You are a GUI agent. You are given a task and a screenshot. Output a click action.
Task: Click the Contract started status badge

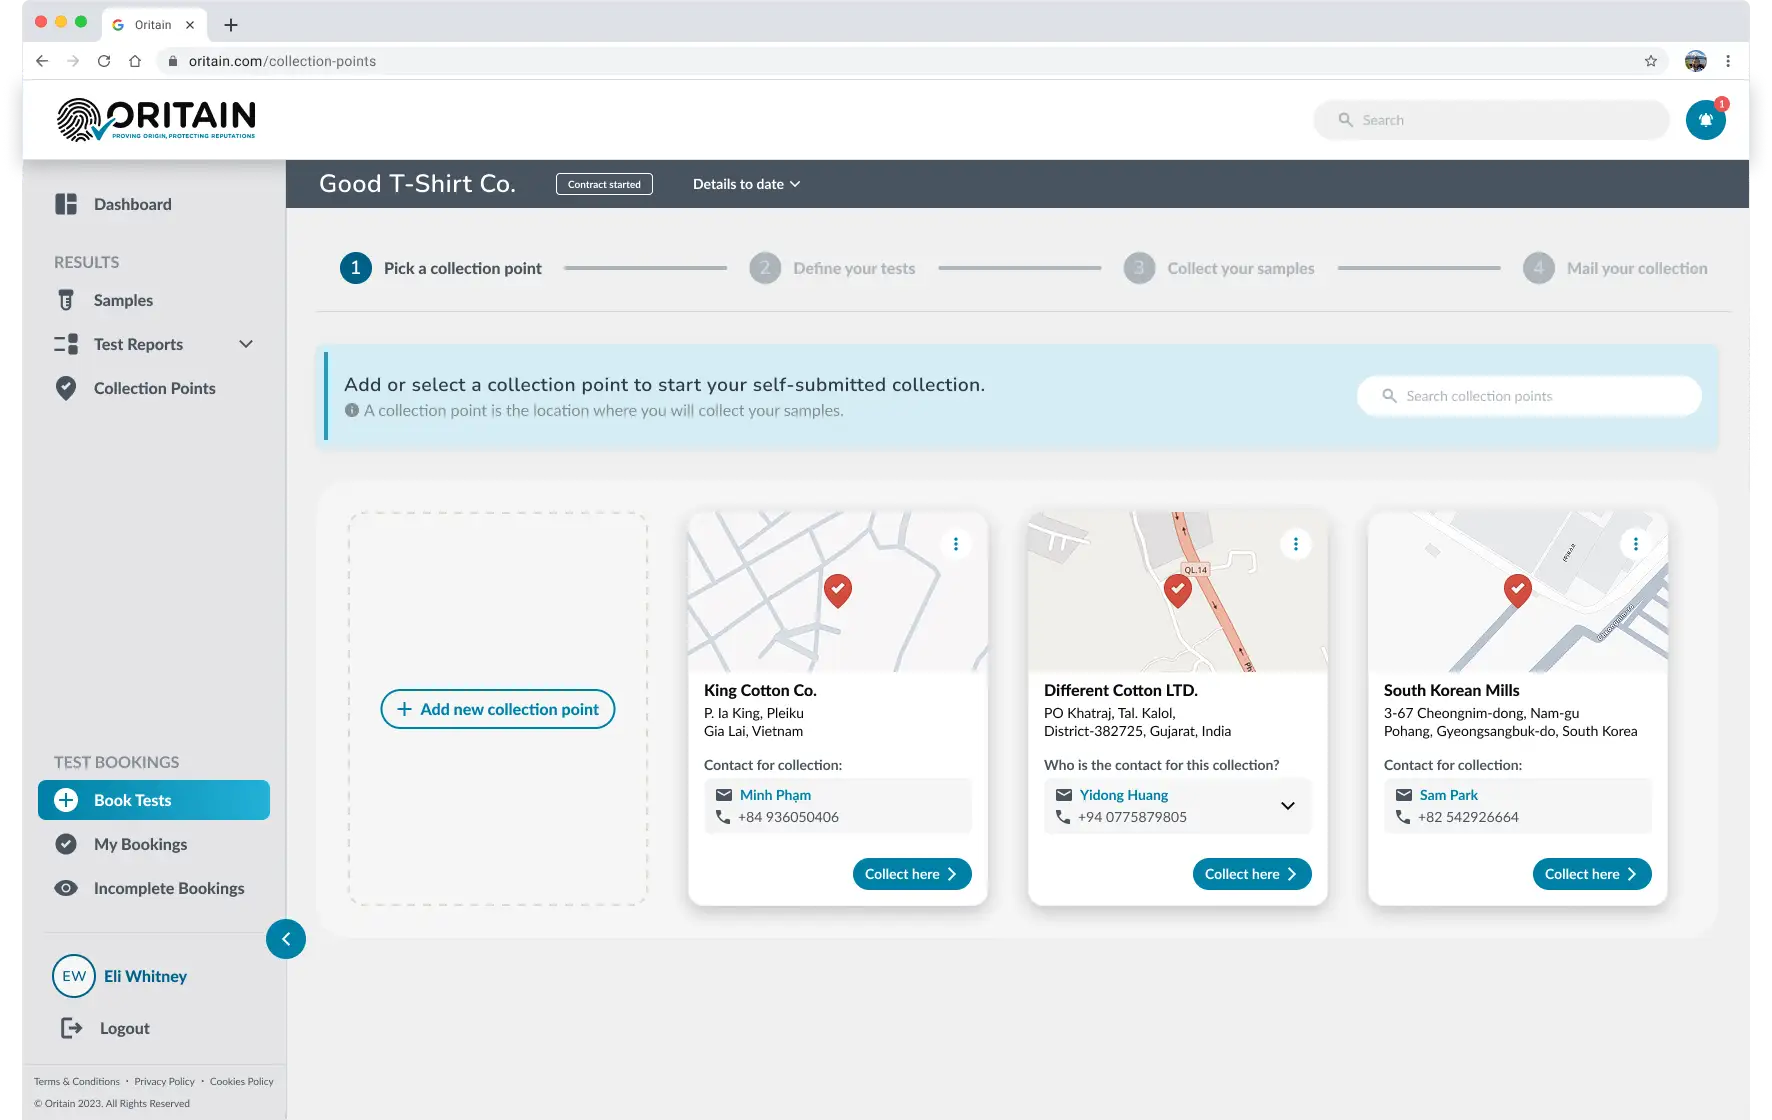[604, 184]
